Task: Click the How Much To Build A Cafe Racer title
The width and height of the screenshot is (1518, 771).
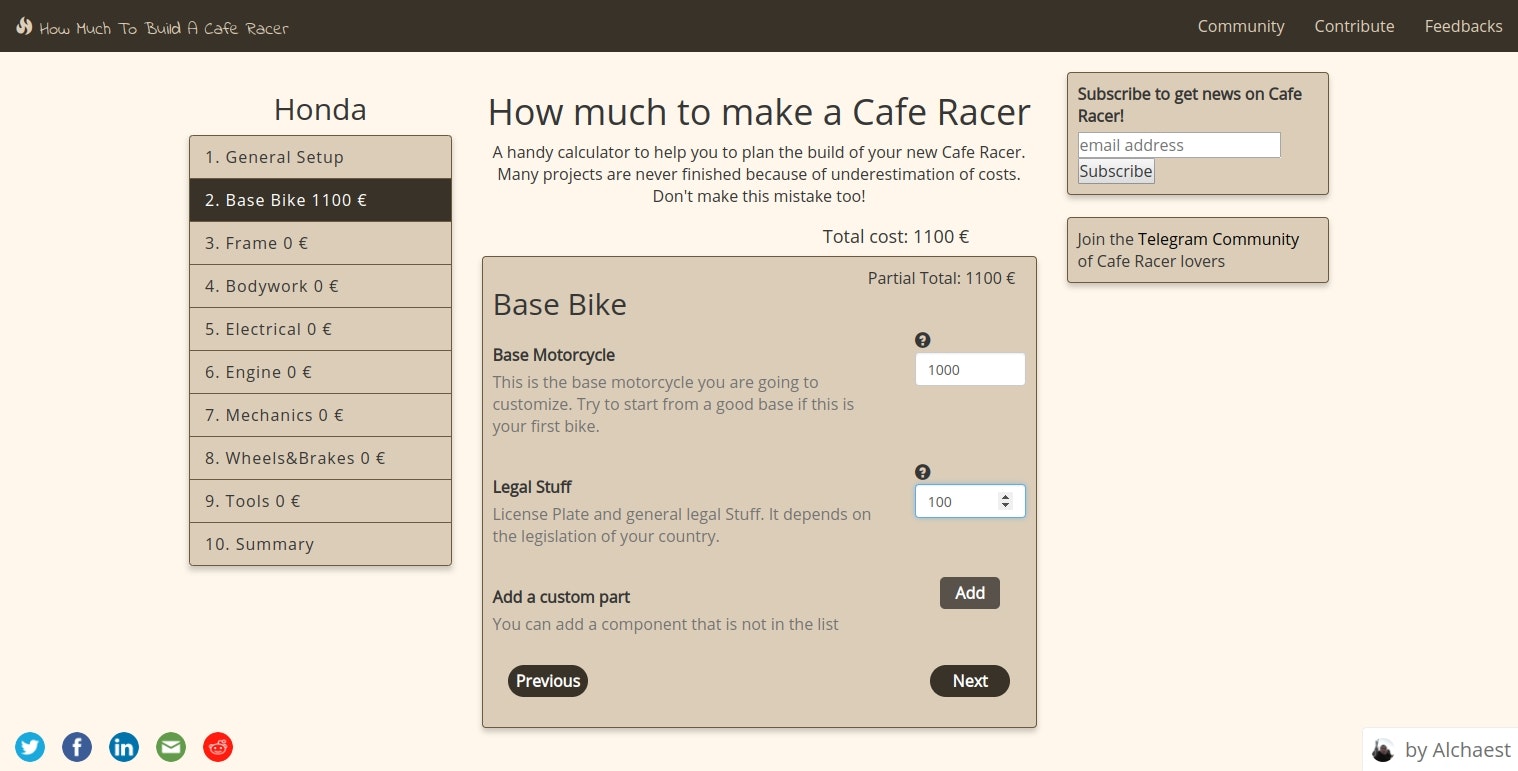Action: point(164,28)
